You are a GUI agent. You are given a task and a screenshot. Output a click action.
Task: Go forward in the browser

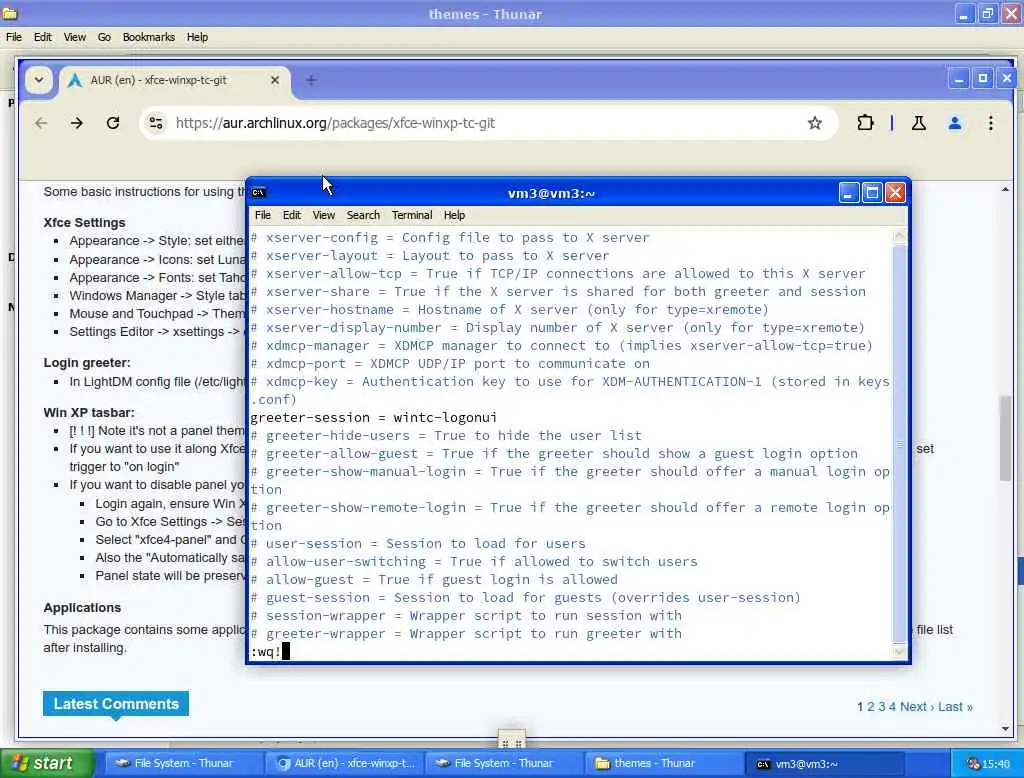(76, 123)
